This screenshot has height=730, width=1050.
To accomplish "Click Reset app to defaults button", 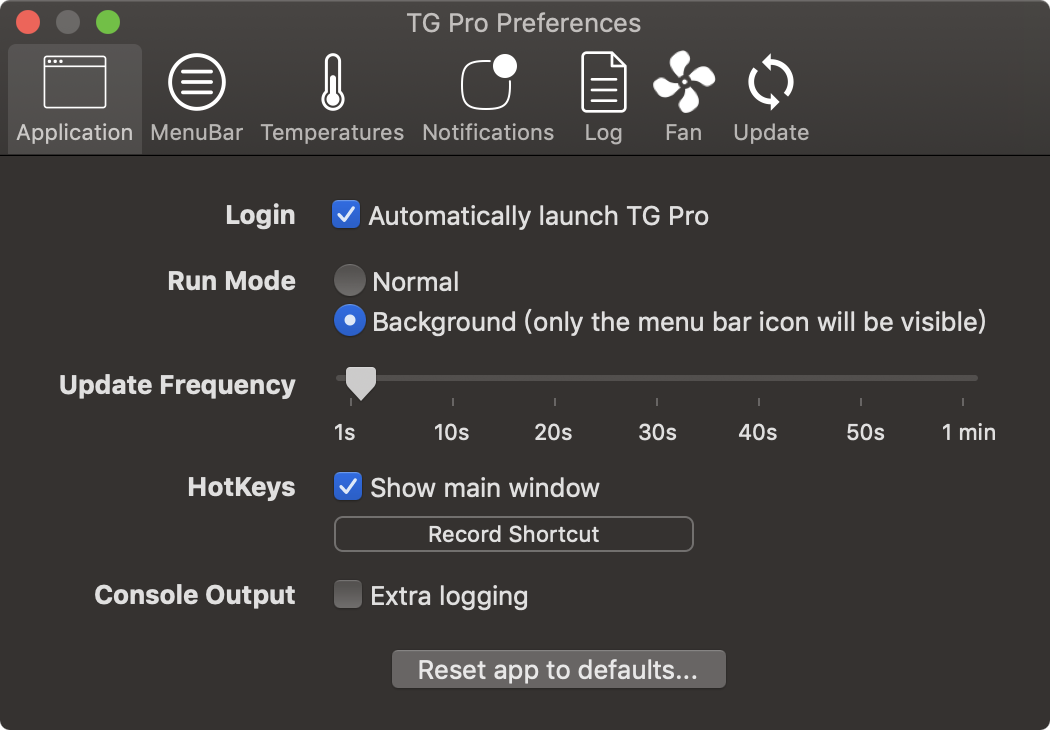I will coord(558,669).
